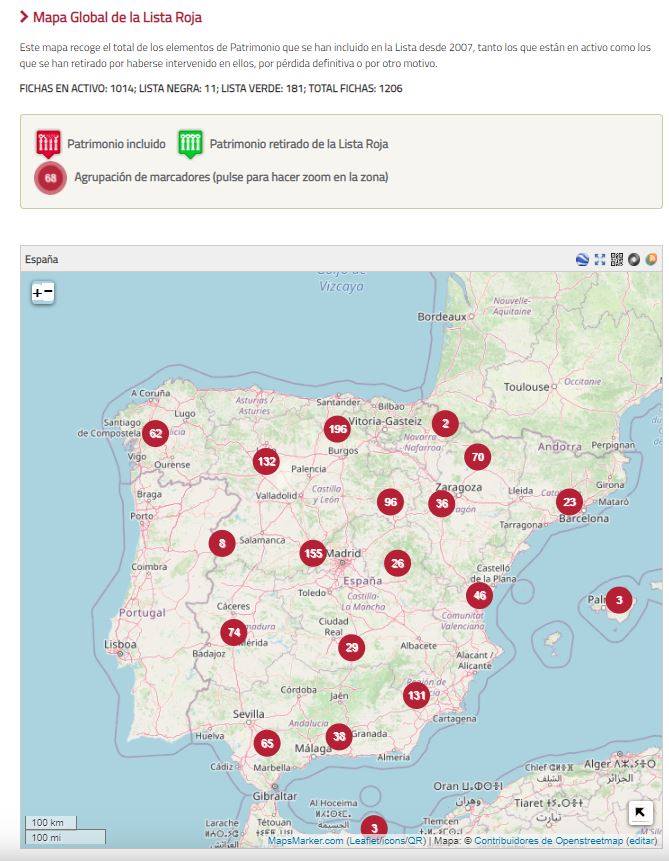Show the QR code for this map
The height and width of the screenshot is (861, 669).
pos(617,260)
